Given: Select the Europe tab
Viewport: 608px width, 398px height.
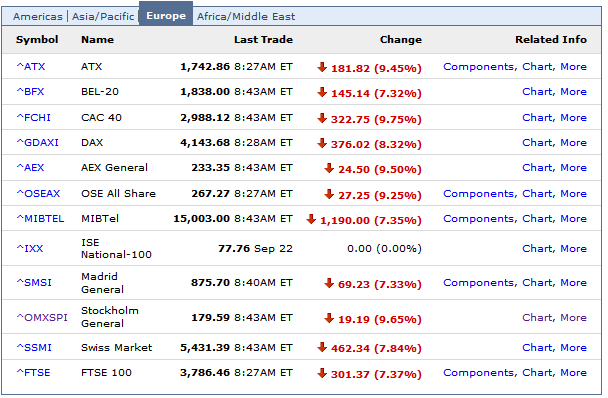Looking at the screenshot, I should pos(166,16).
